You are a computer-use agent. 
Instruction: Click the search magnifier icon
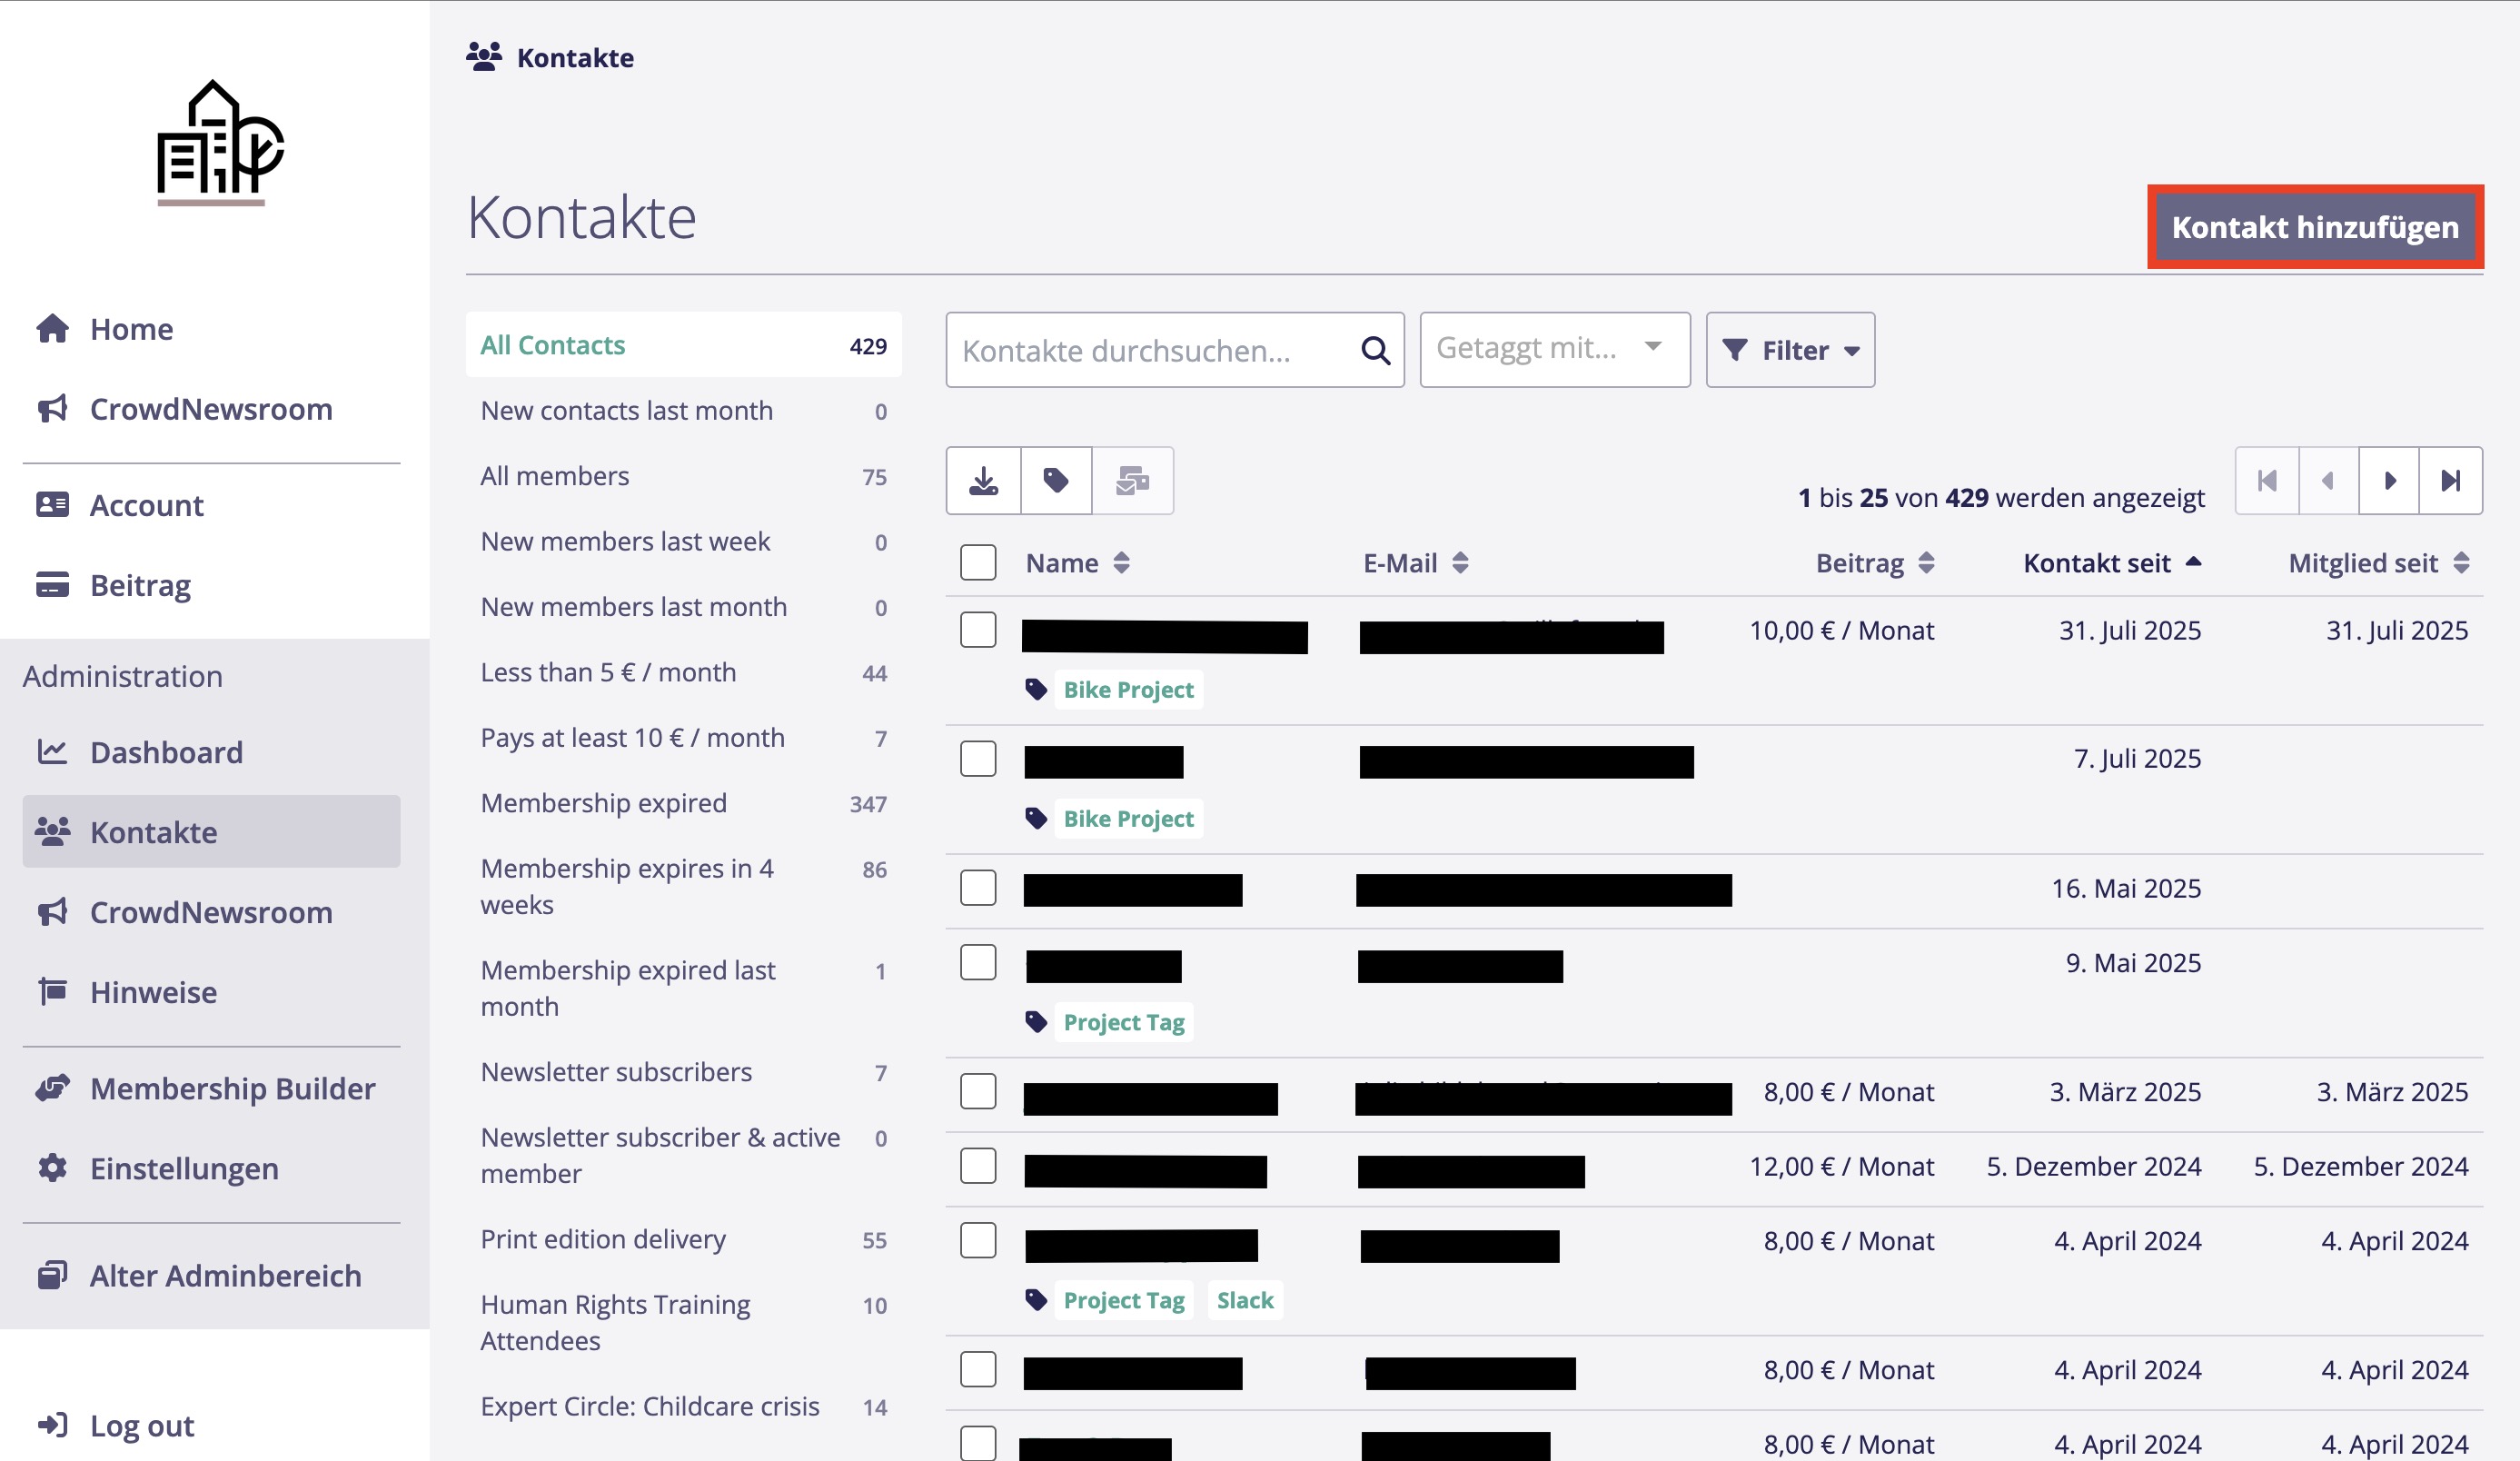click(1375, 351)
